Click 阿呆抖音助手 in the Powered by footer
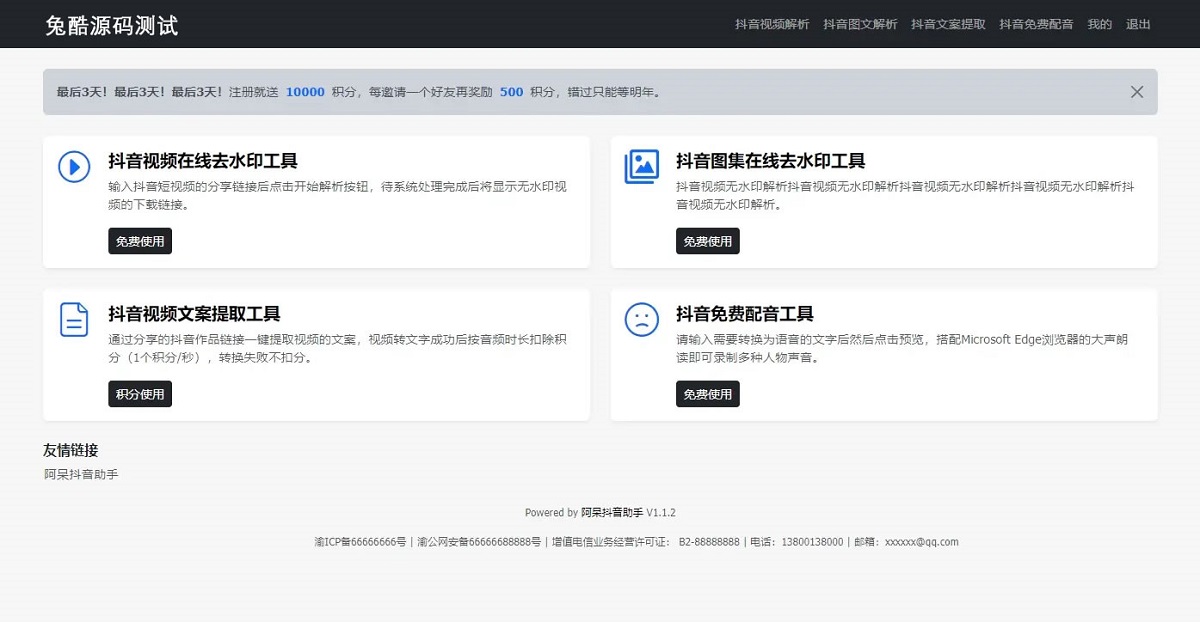The image size is (1200, 622). 612,513
